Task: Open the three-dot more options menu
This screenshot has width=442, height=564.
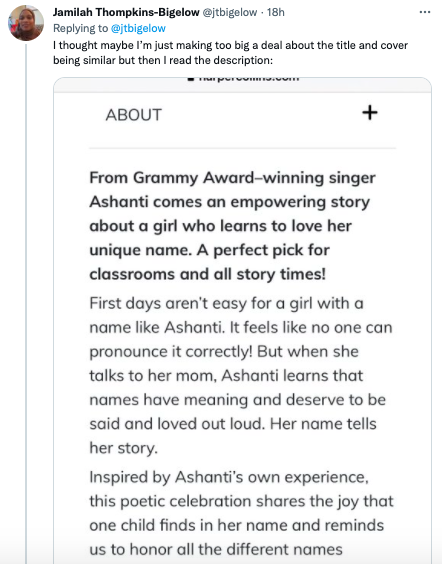Action: click(x=425, y=12)
